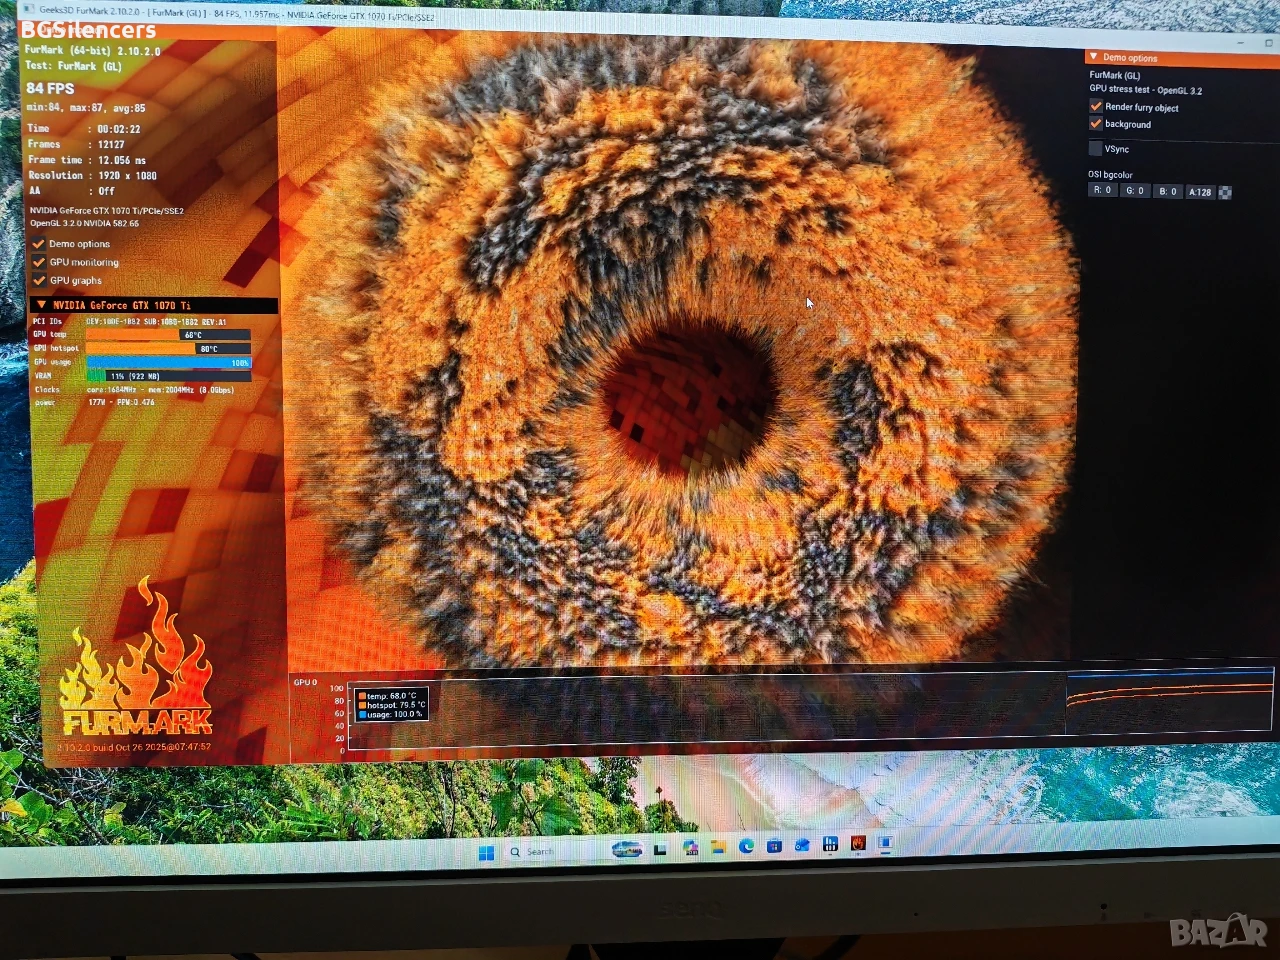The width and height of the screenshot is (1280, 960).
Task: Open the Task View icon on the taskbar
Action: (660, 850)
